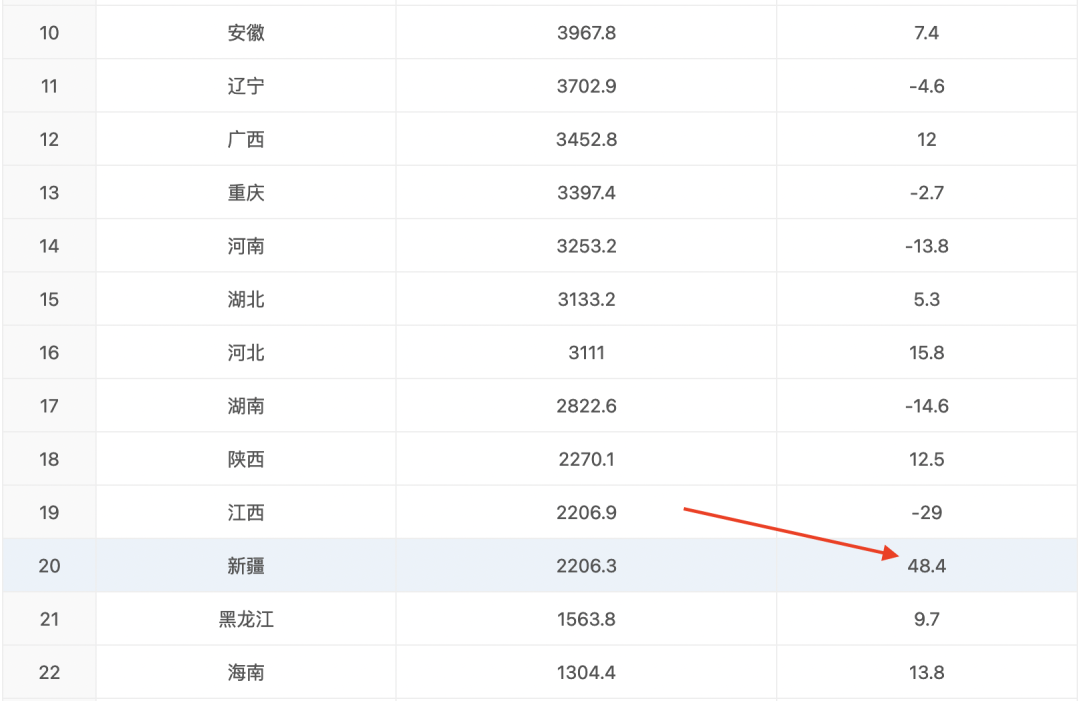Click value 3111 in 河北 row

click(586, 353)
